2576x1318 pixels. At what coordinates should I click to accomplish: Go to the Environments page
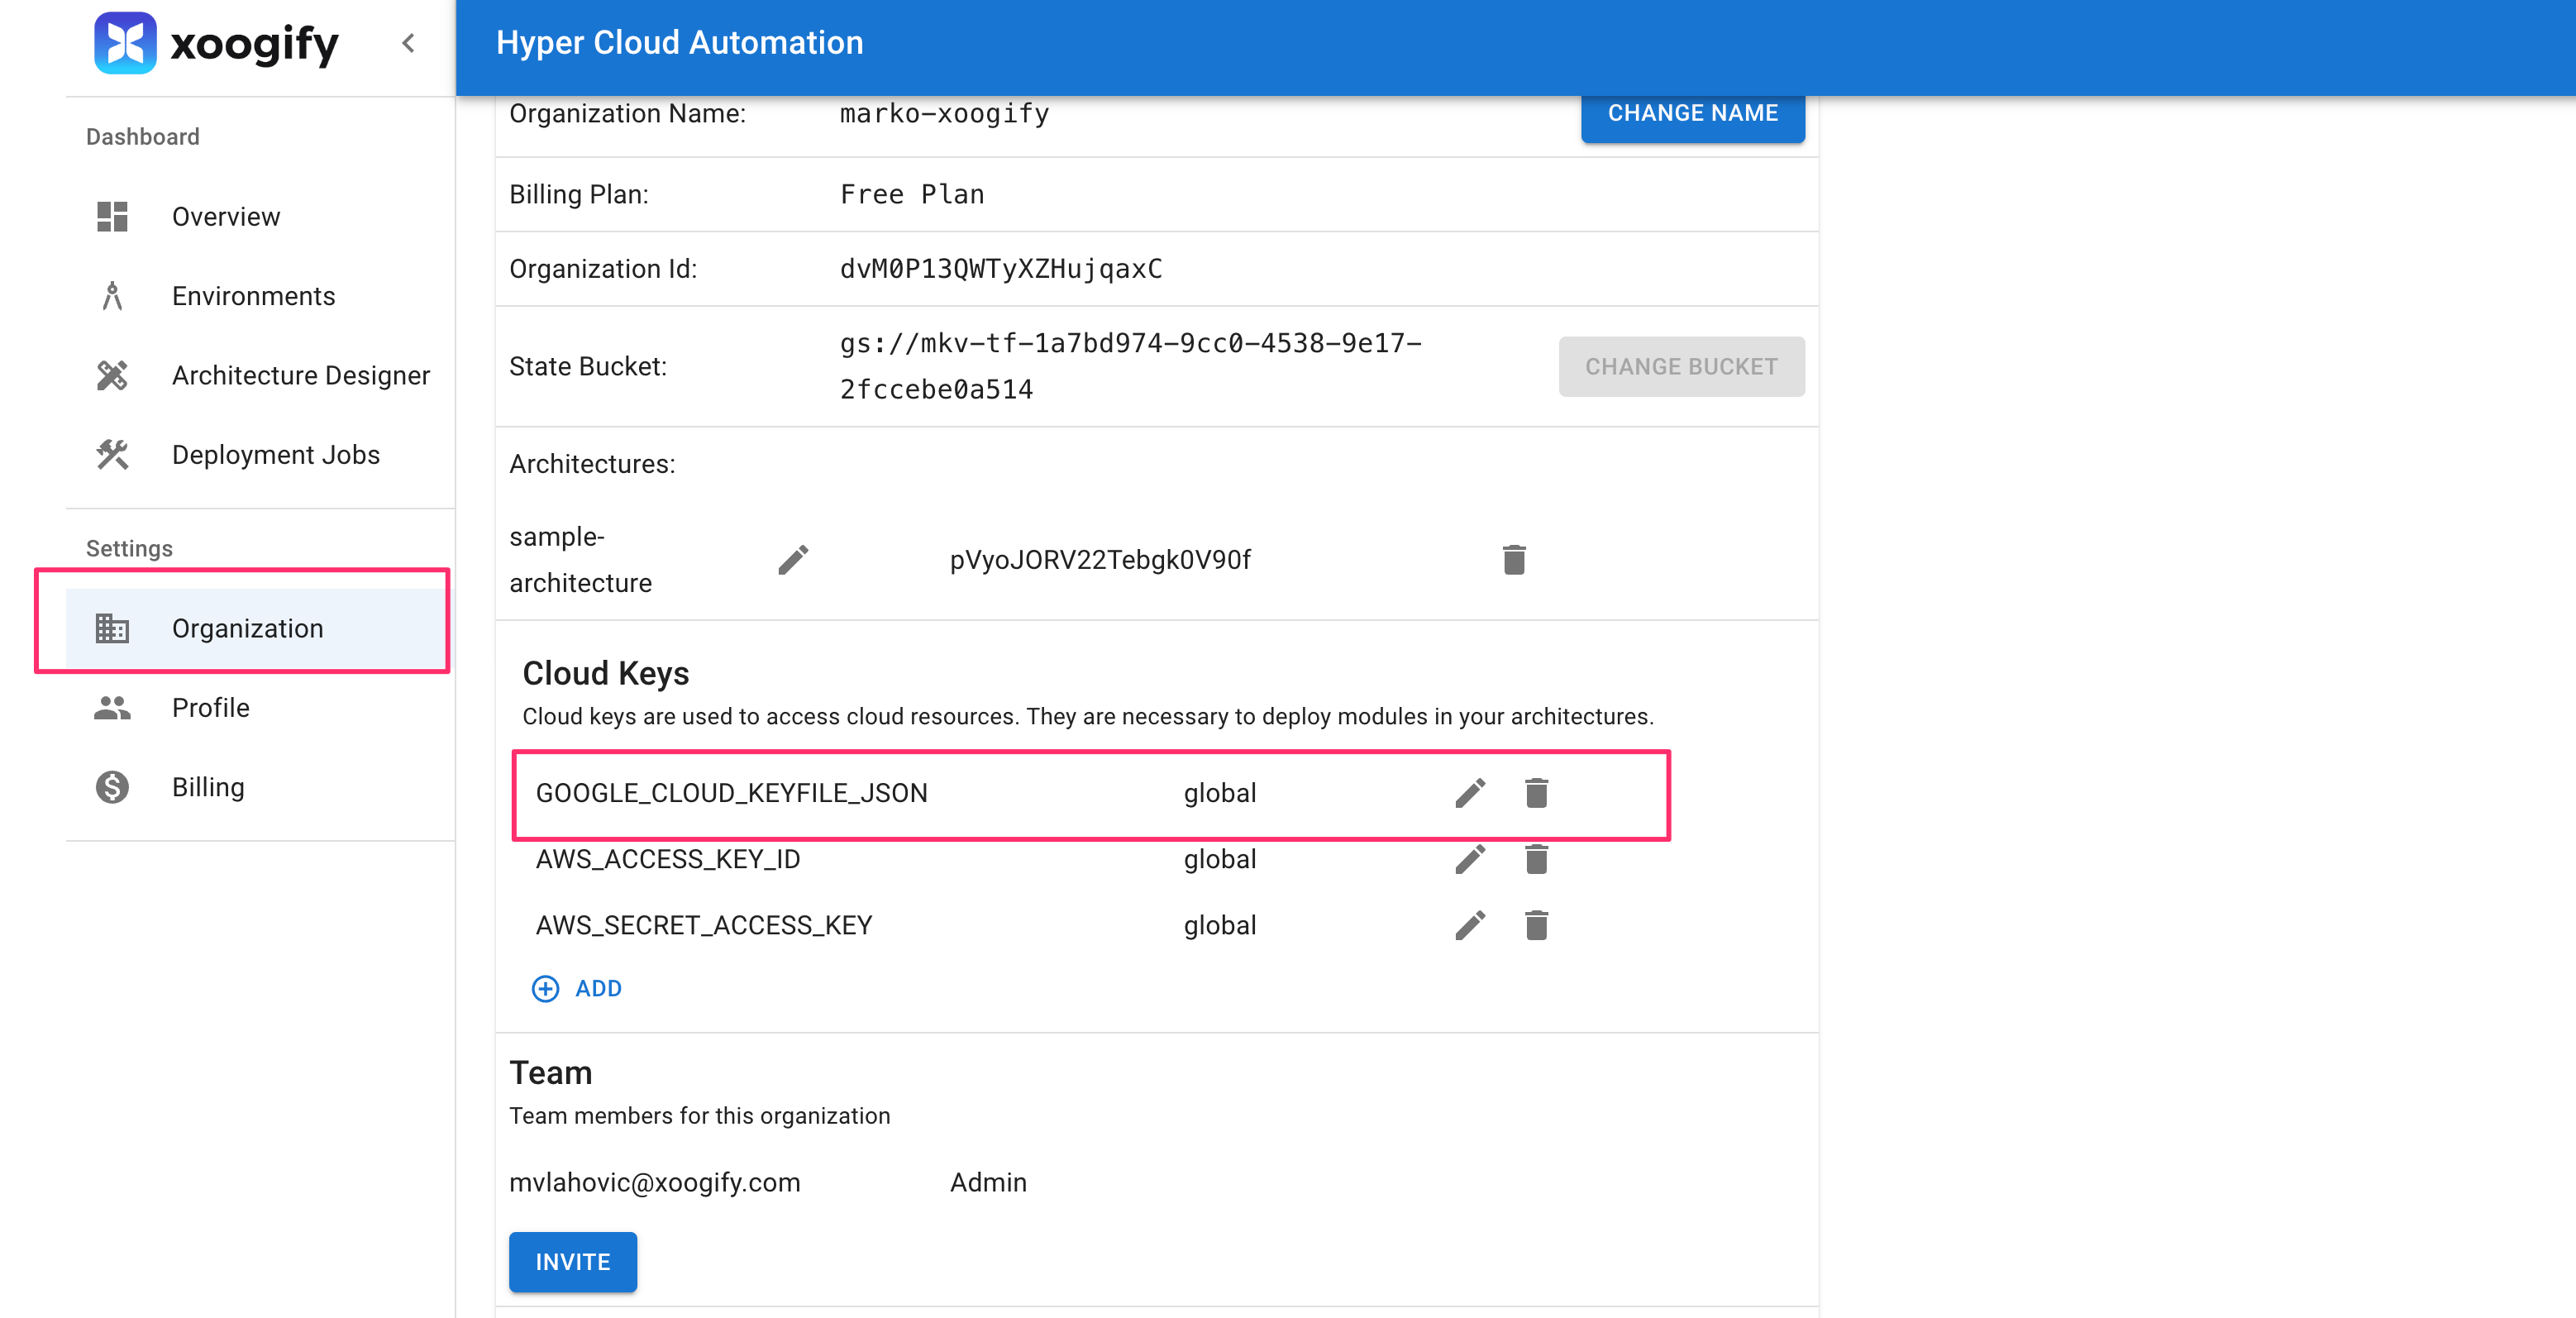252,296
